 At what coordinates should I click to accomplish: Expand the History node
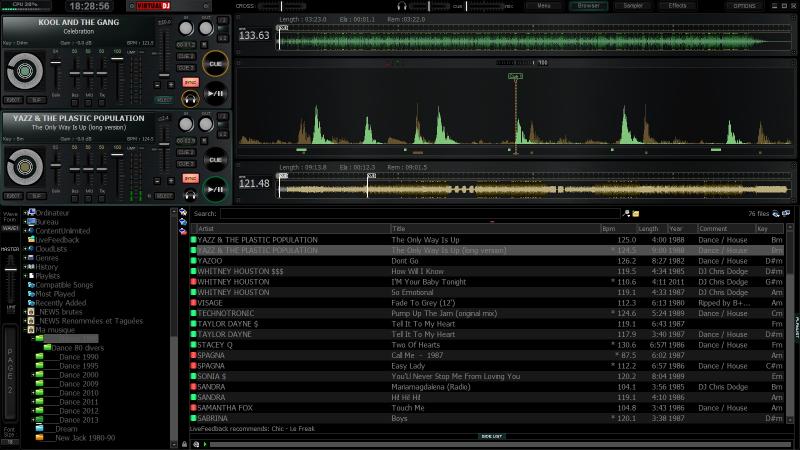point(25,267)
